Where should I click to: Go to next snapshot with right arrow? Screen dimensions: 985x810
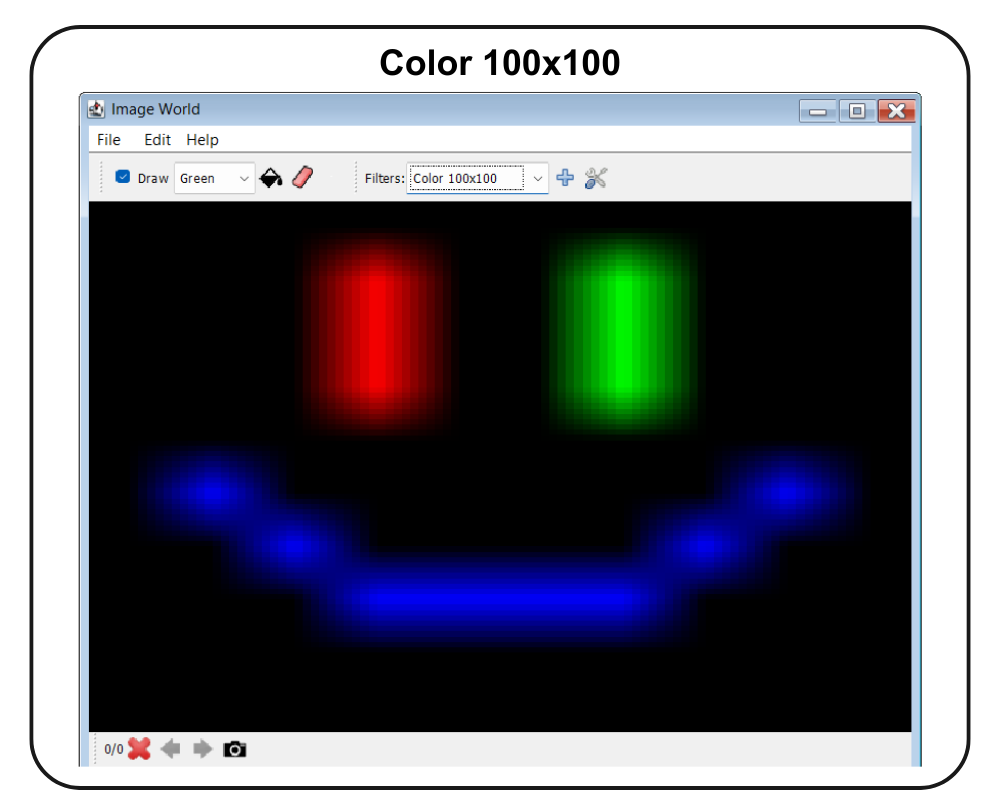pyautogui.click(x=202, y=749)
